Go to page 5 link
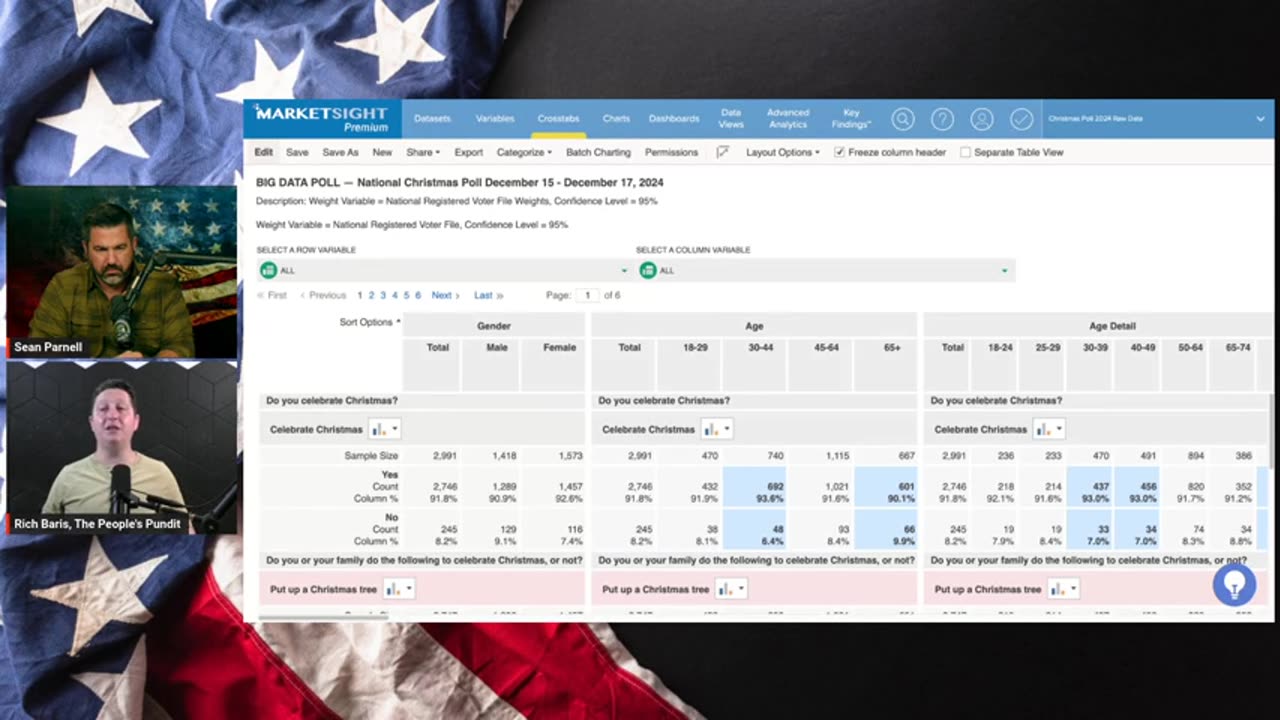The image size is (1280, 720). 407,296
